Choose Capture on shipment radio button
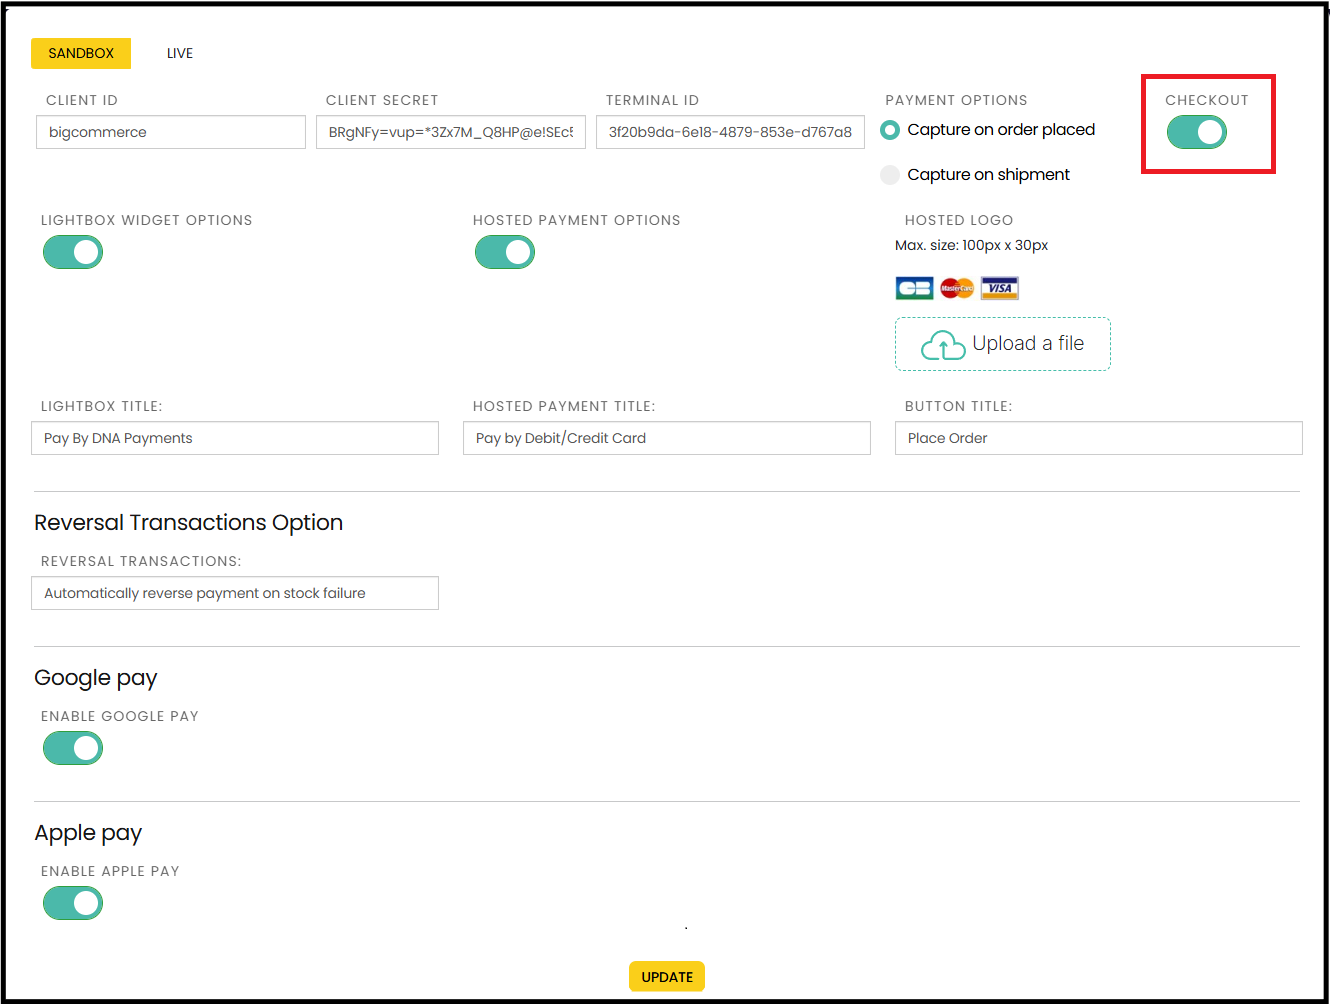The width and height of the screenshot is (1330, 1004). click(890, 175)
